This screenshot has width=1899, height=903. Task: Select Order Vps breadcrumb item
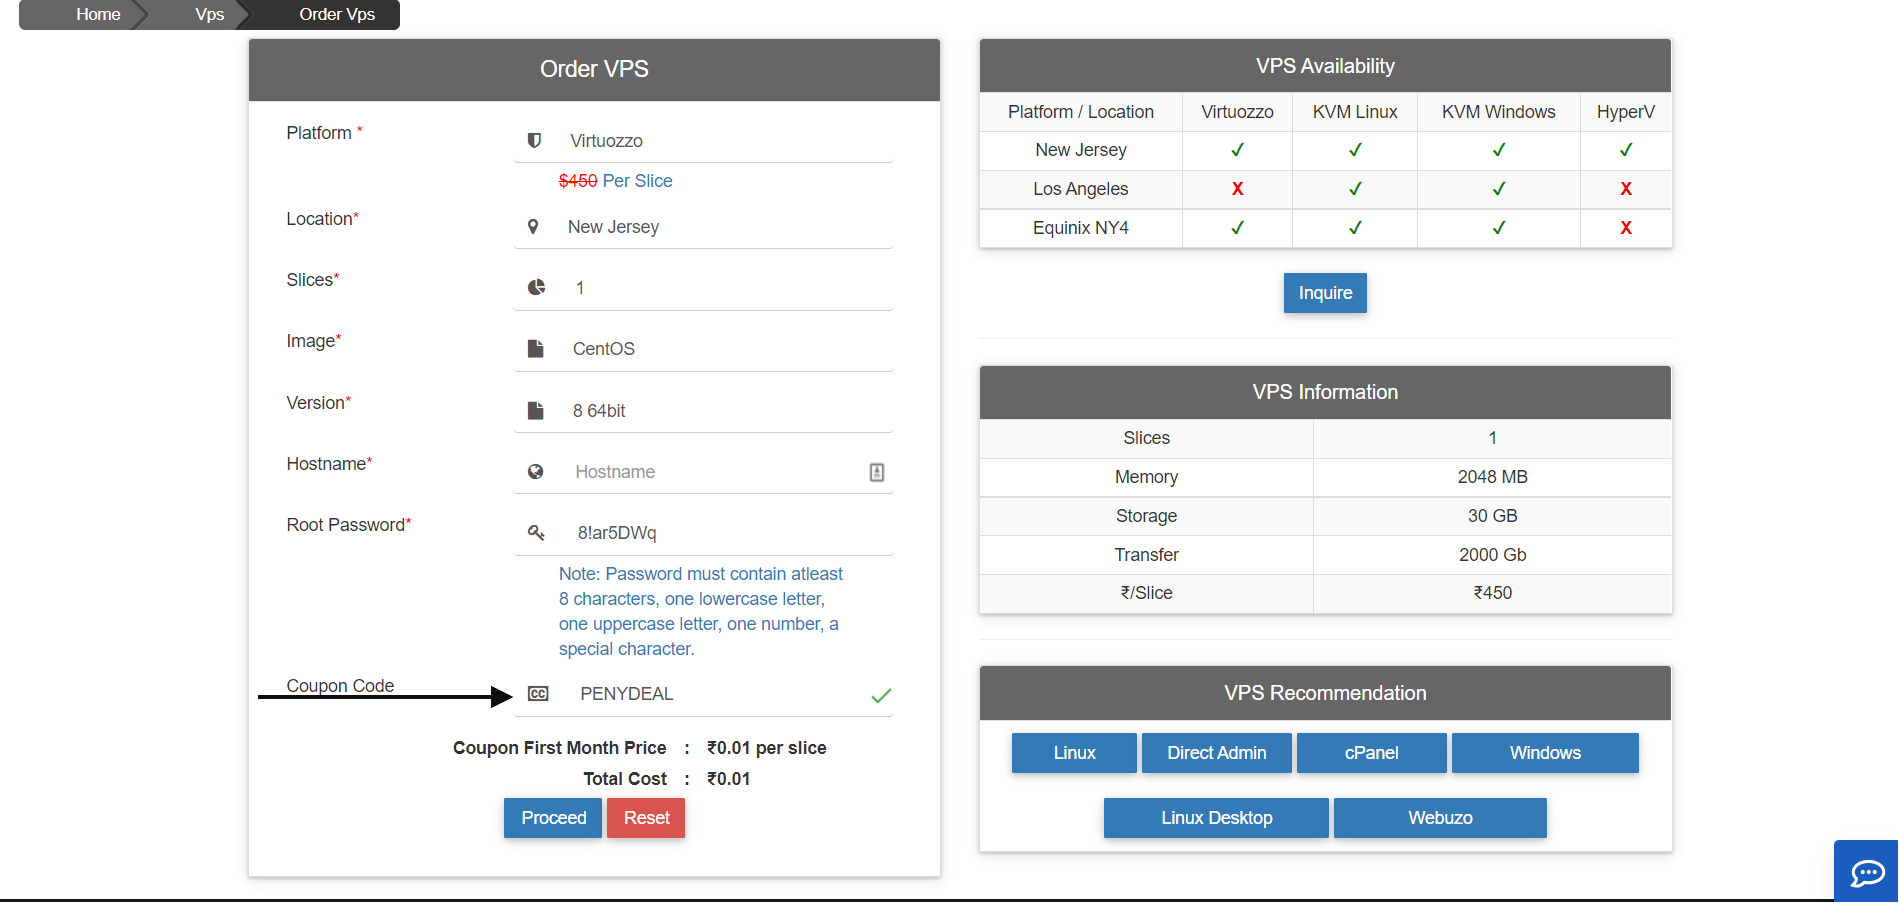click(337, 14)
